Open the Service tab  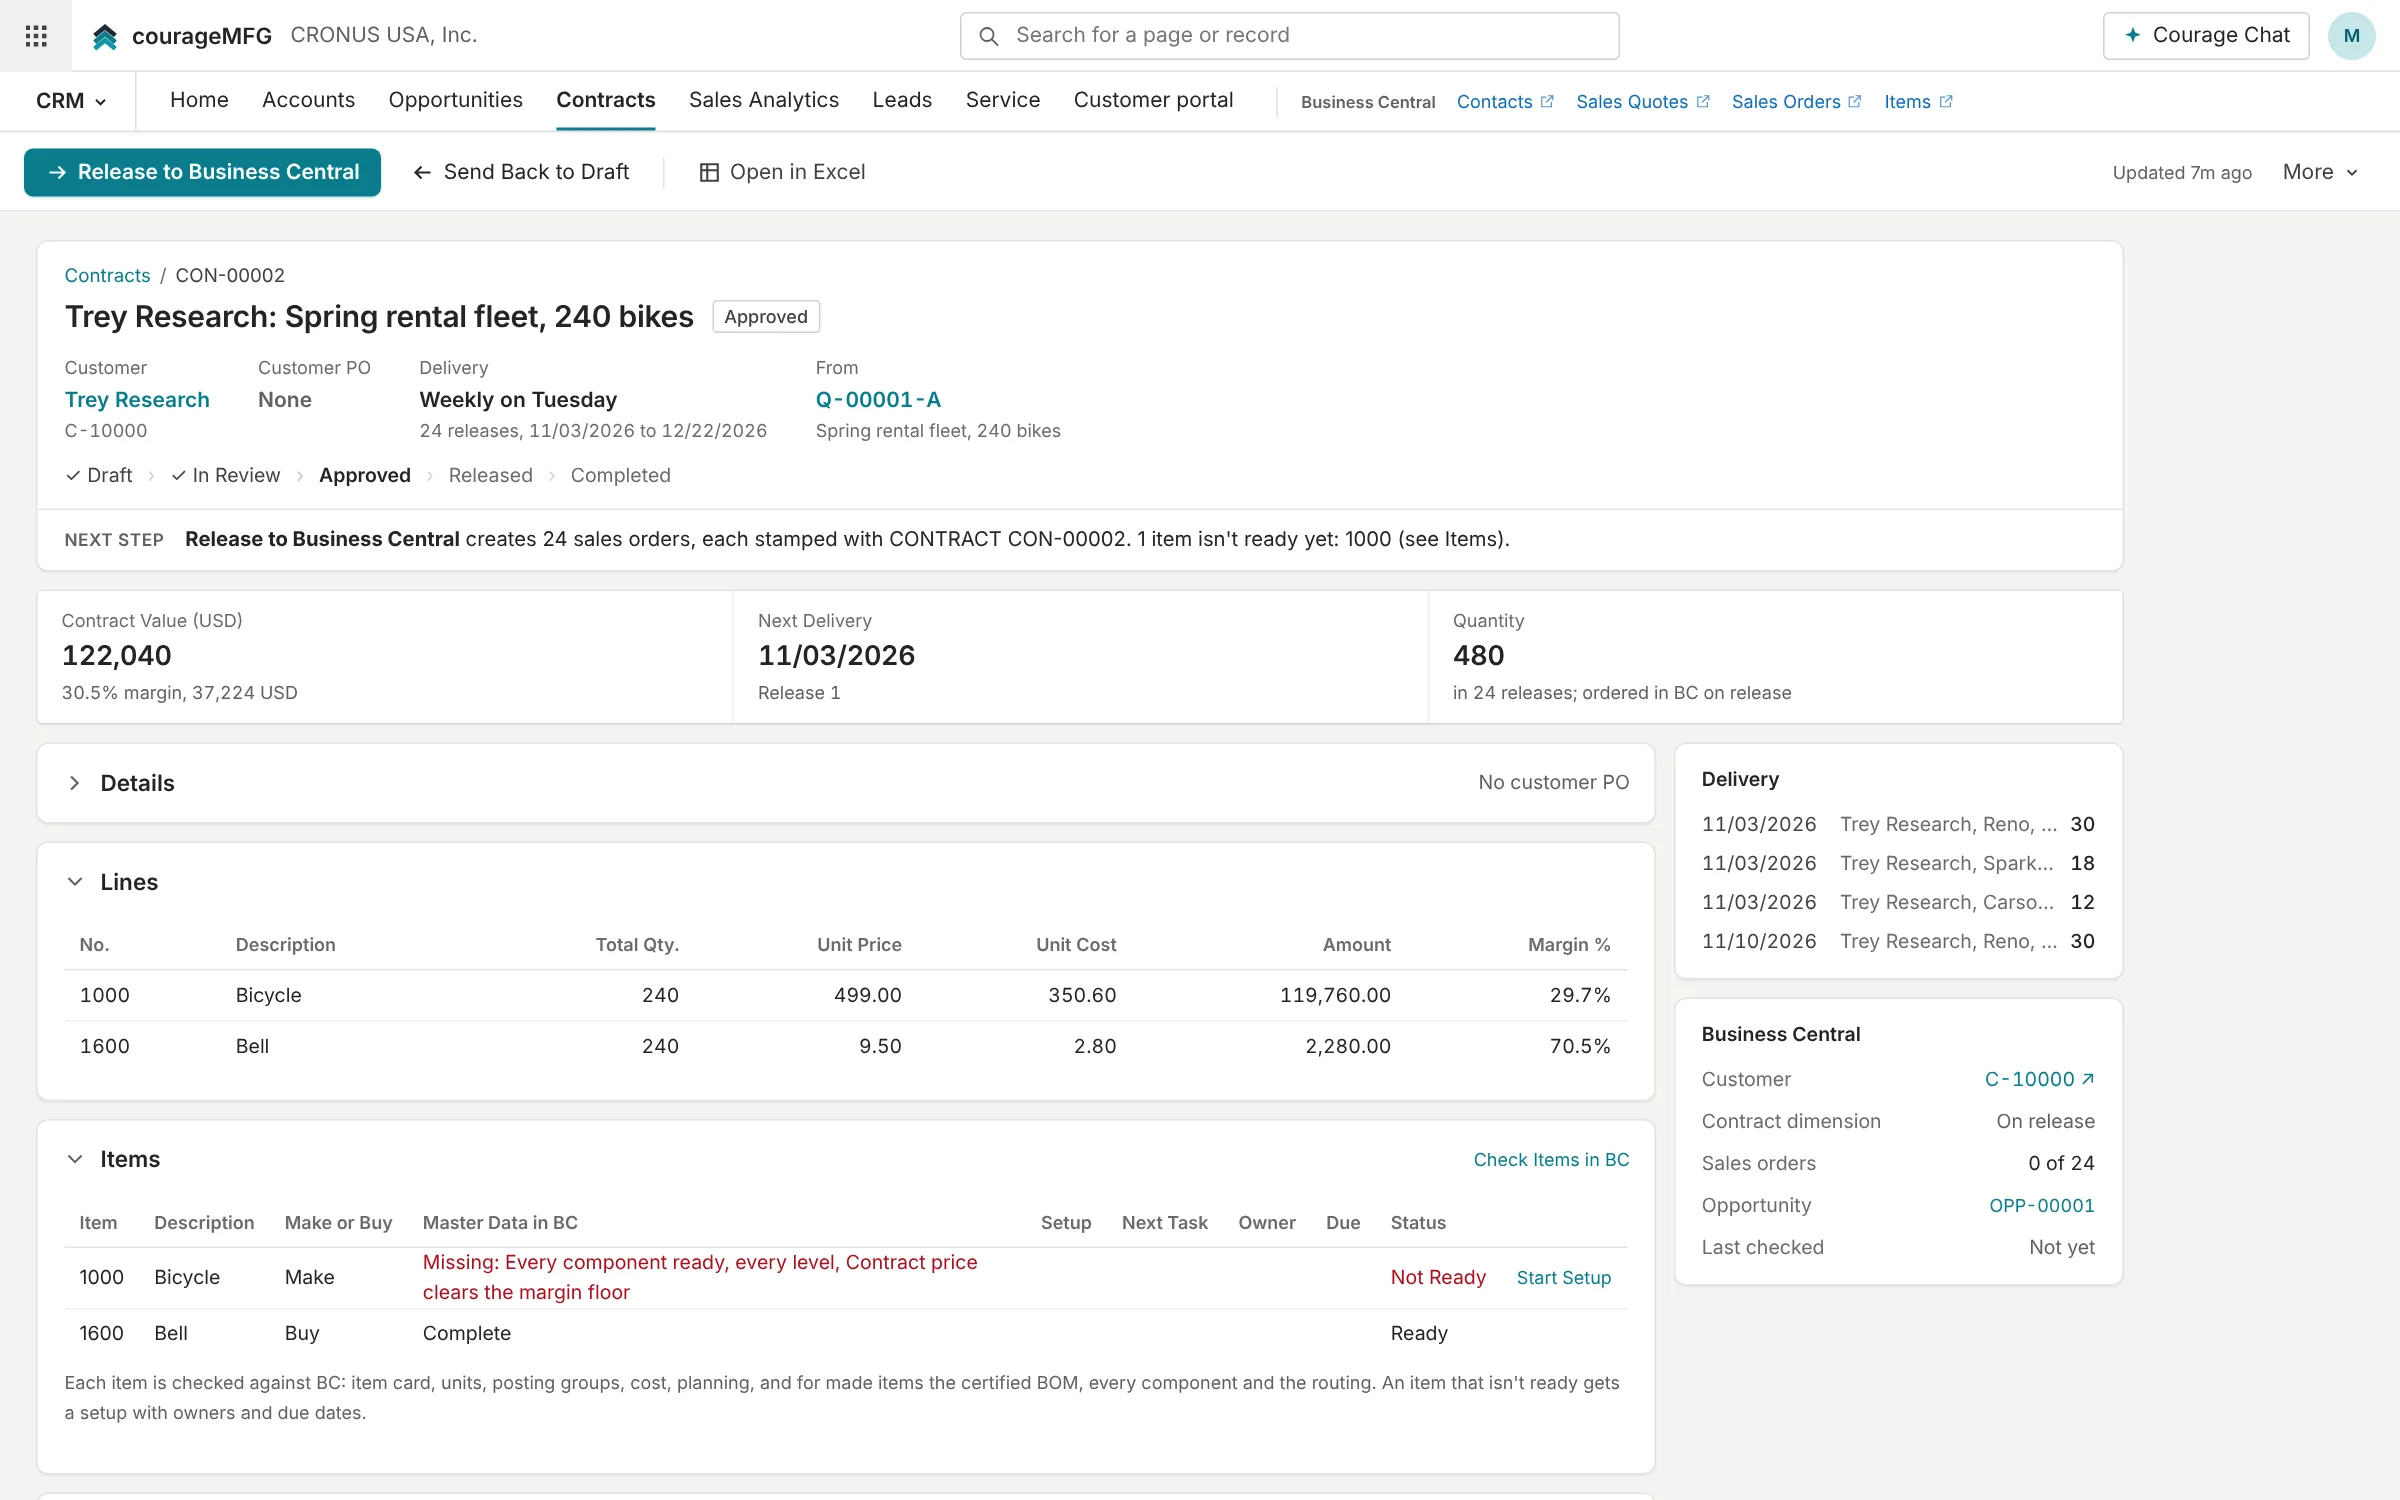point(1003,100)
